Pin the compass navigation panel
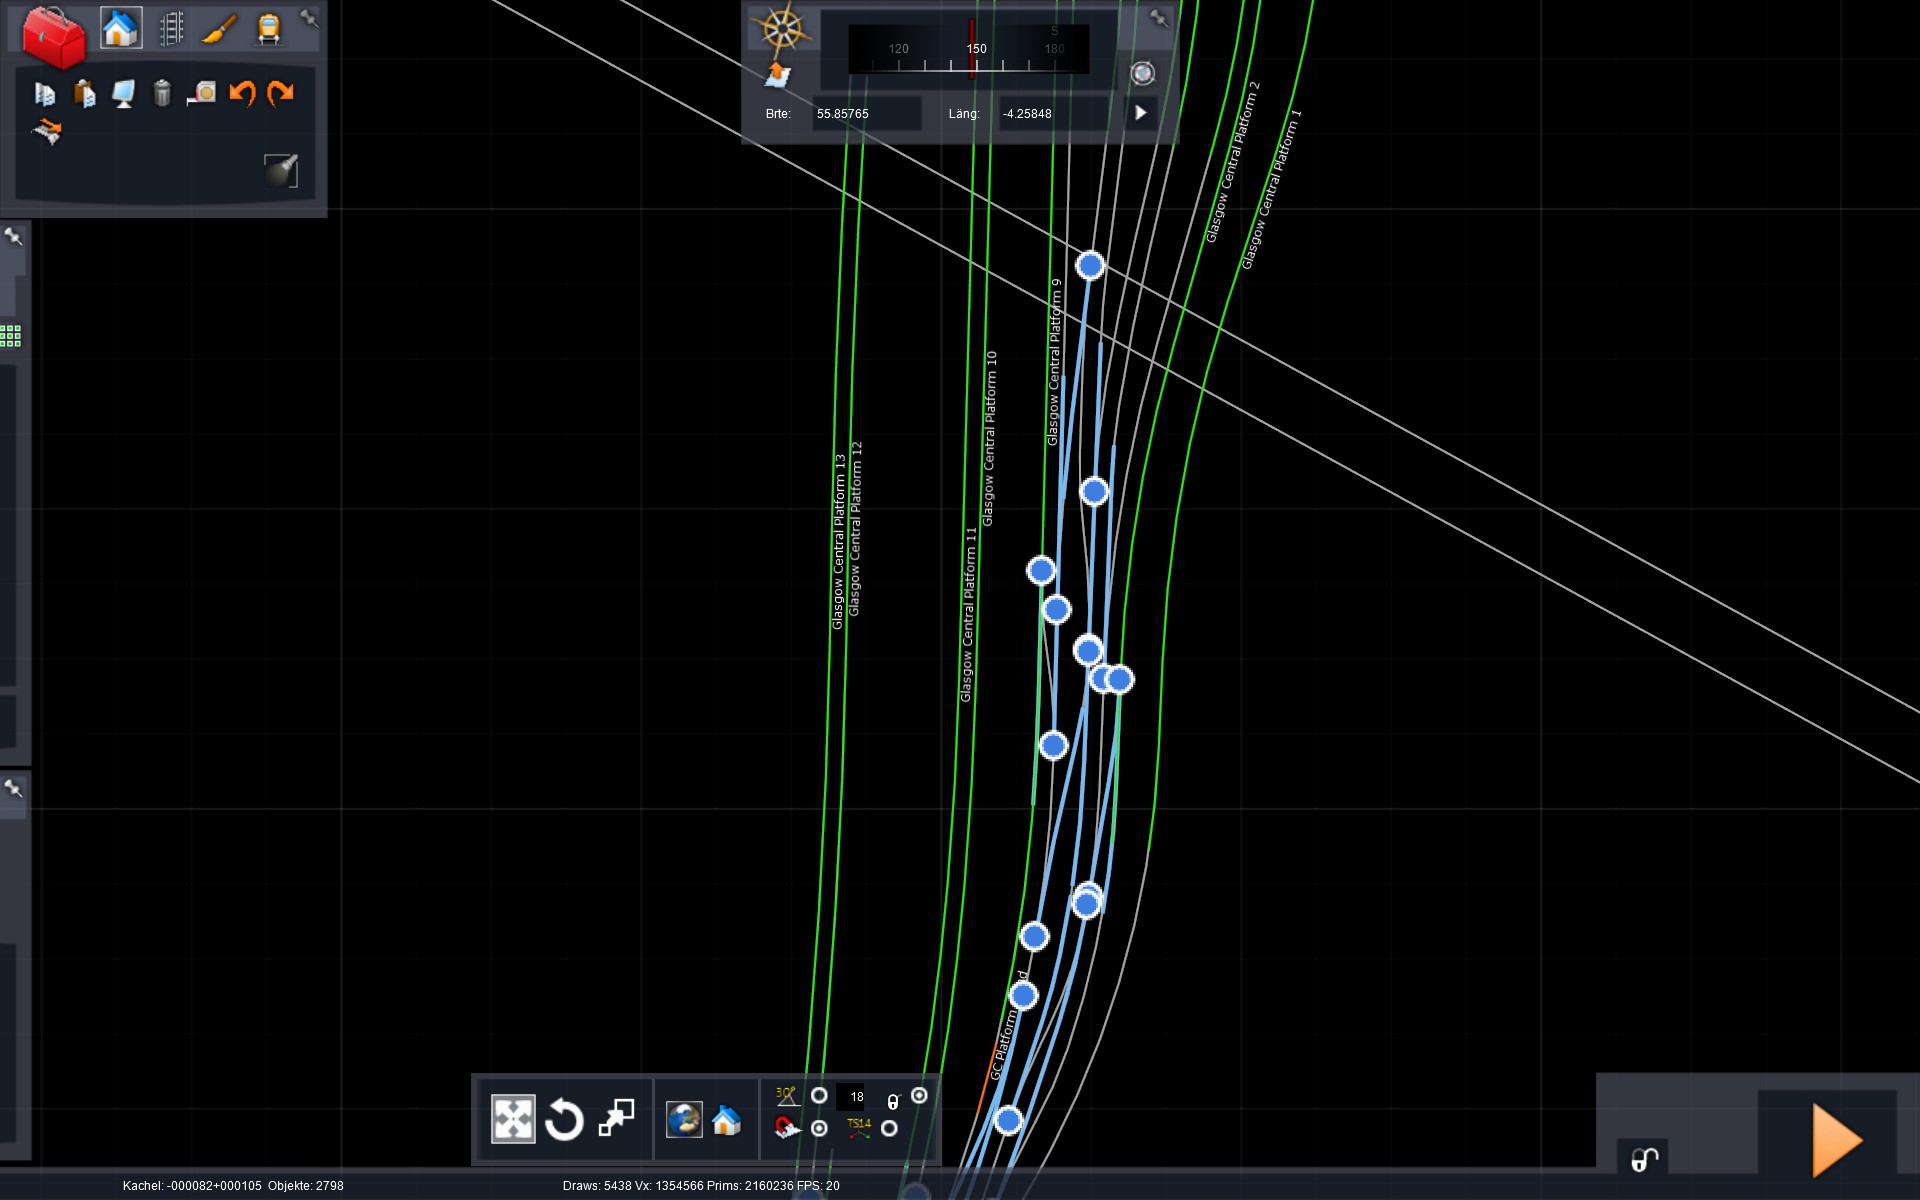 click(x=1159, y=18)
